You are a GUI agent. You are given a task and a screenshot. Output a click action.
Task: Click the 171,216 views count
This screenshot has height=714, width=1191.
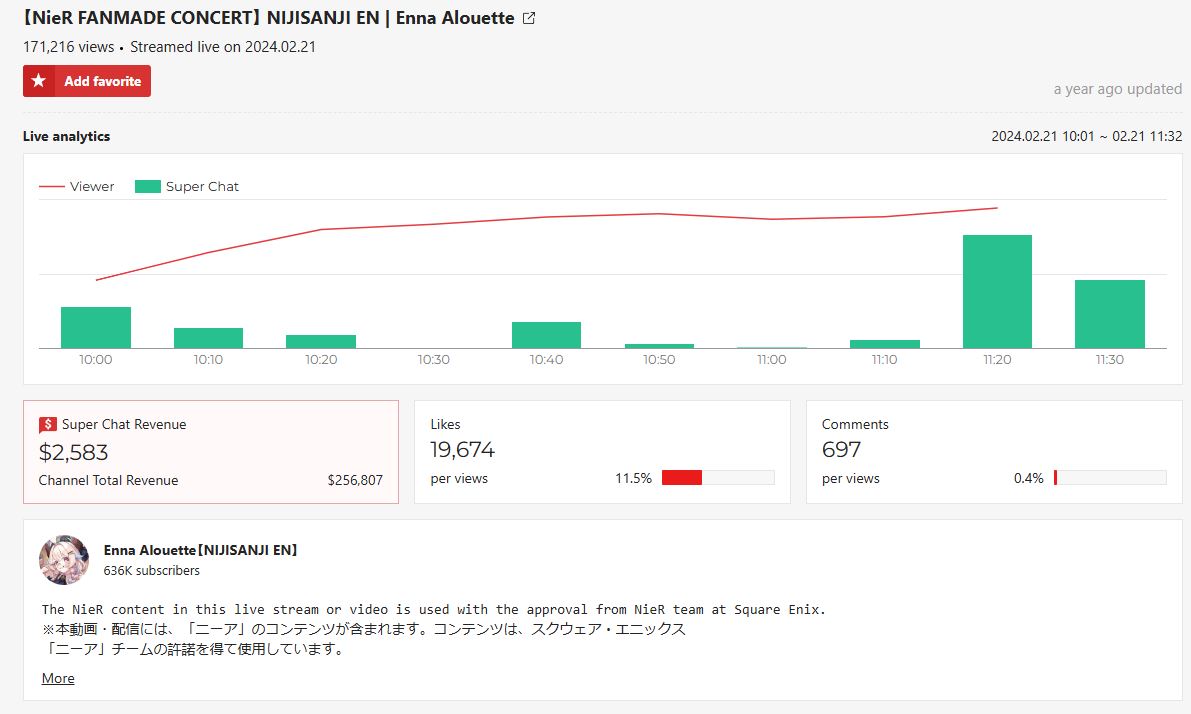click(x=68, y=47)
